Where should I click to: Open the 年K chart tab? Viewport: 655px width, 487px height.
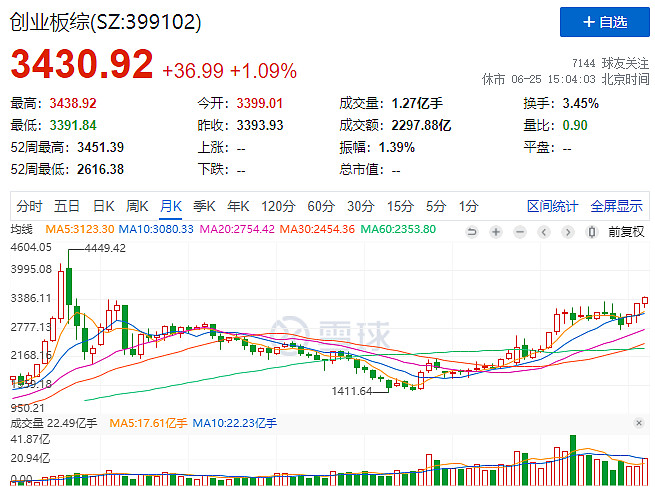[238, 206]
